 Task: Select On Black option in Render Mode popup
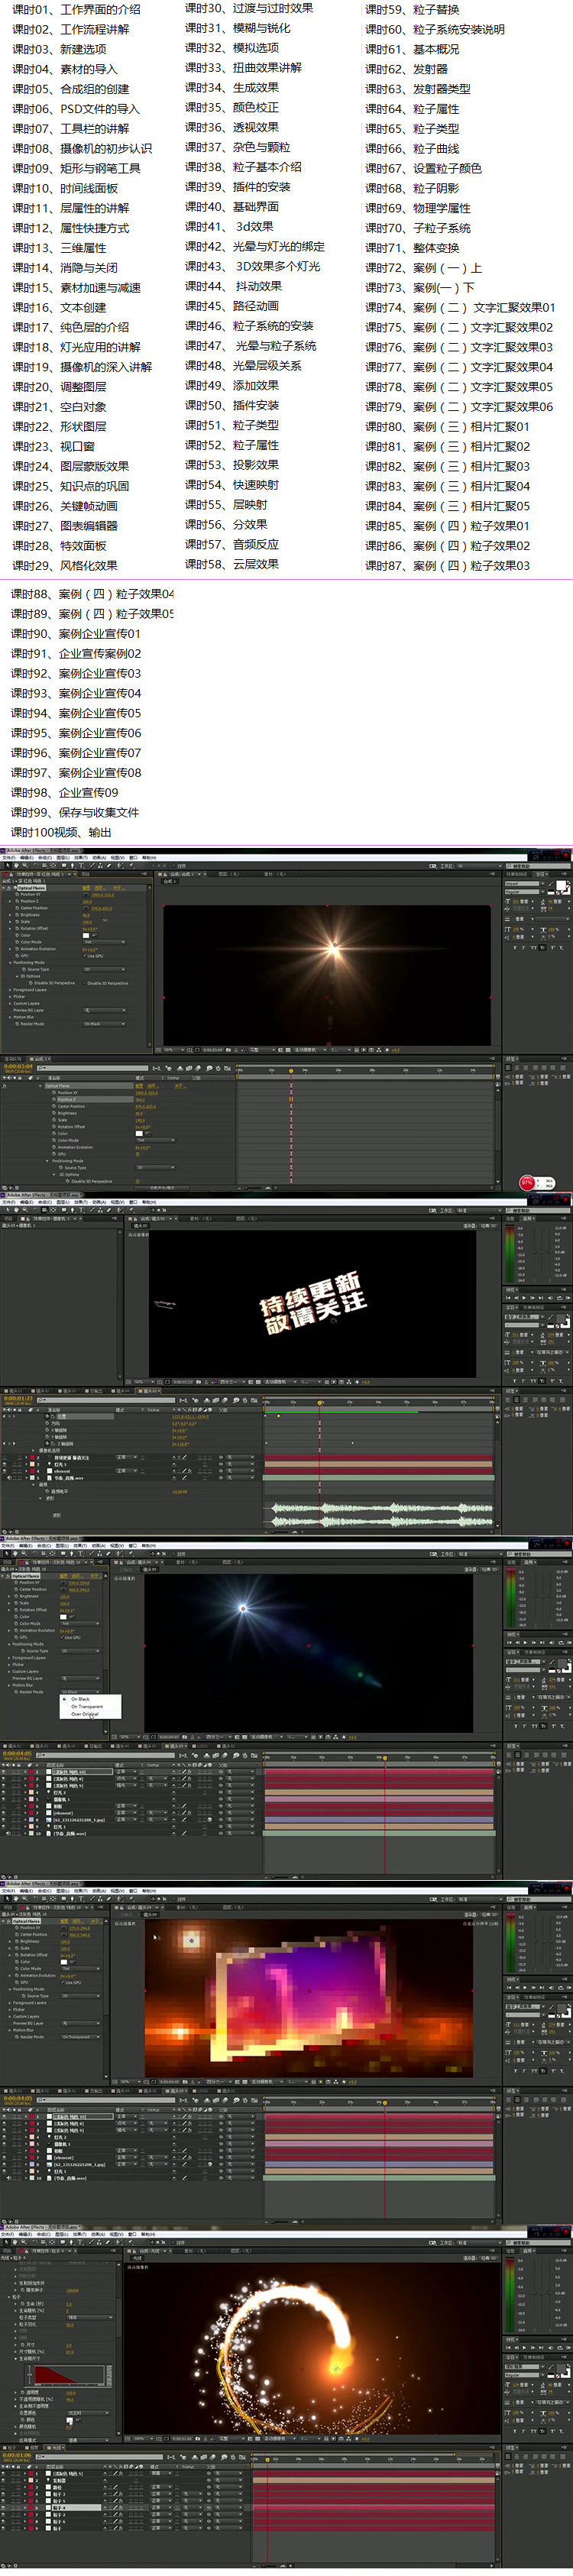(x=81, y=1699)
